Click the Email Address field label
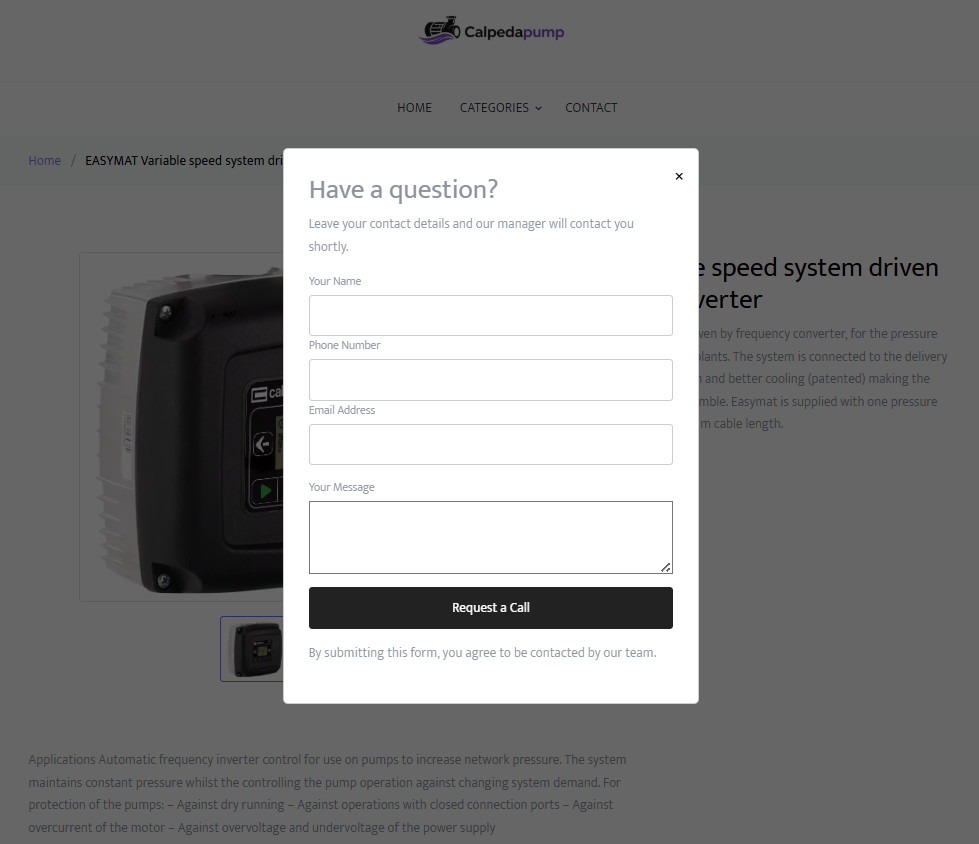The height and width of the screenshot is (844, 979). tap(342, 410)
